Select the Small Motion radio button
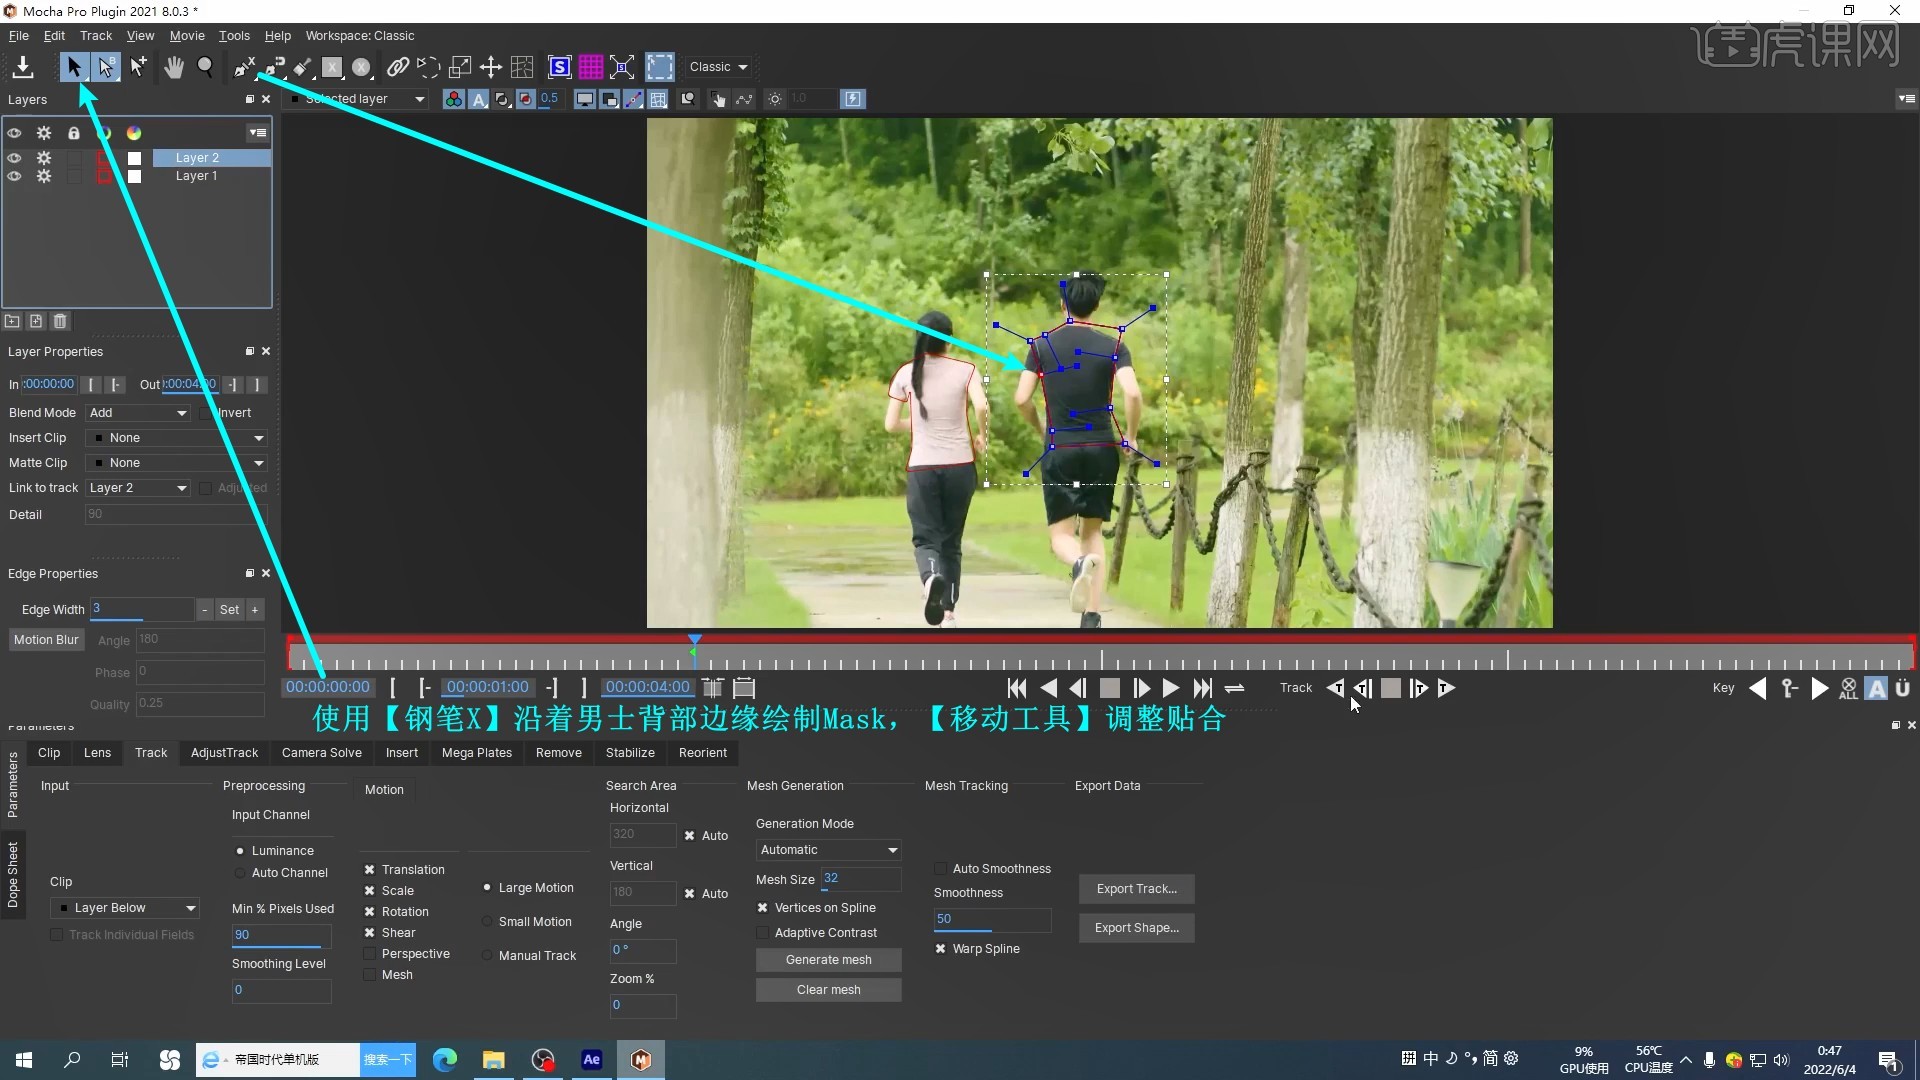The height and width of the screenshot is (1080, 1920). tap(487, 922)
